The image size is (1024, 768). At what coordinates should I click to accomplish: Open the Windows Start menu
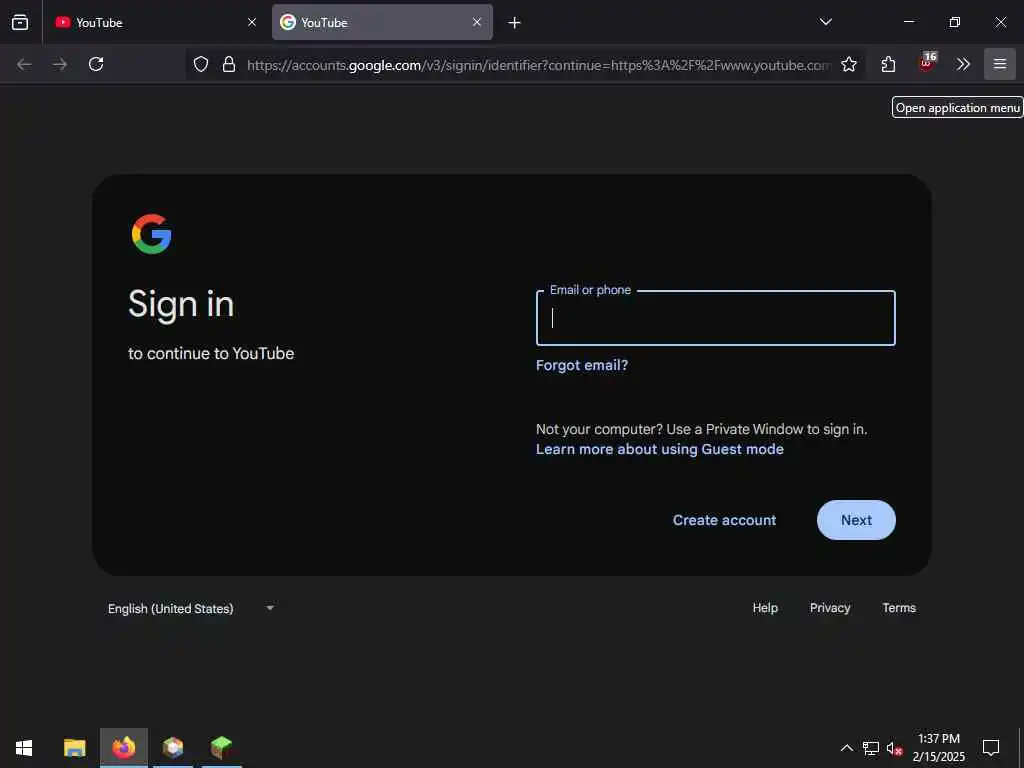(x=24, y=748)
